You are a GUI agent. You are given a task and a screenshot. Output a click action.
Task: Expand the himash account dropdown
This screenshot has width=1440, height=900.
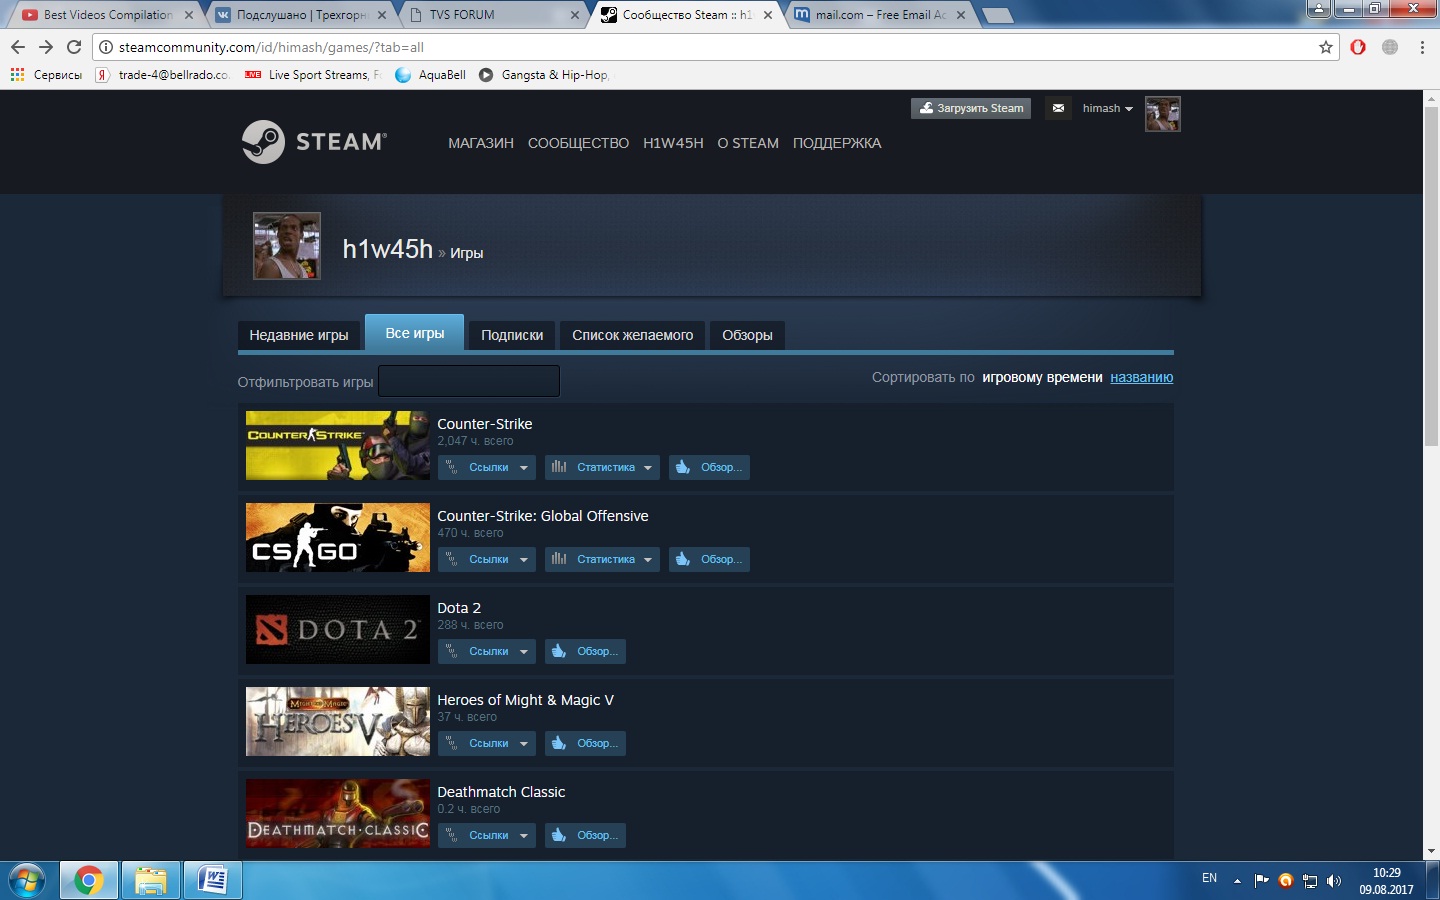coord(1107,108)
